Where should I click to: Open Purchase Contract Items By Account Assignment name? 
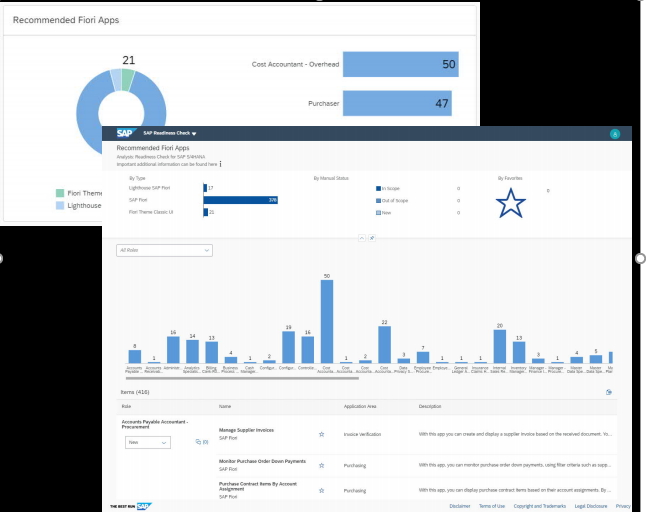[x=258, y=486]
